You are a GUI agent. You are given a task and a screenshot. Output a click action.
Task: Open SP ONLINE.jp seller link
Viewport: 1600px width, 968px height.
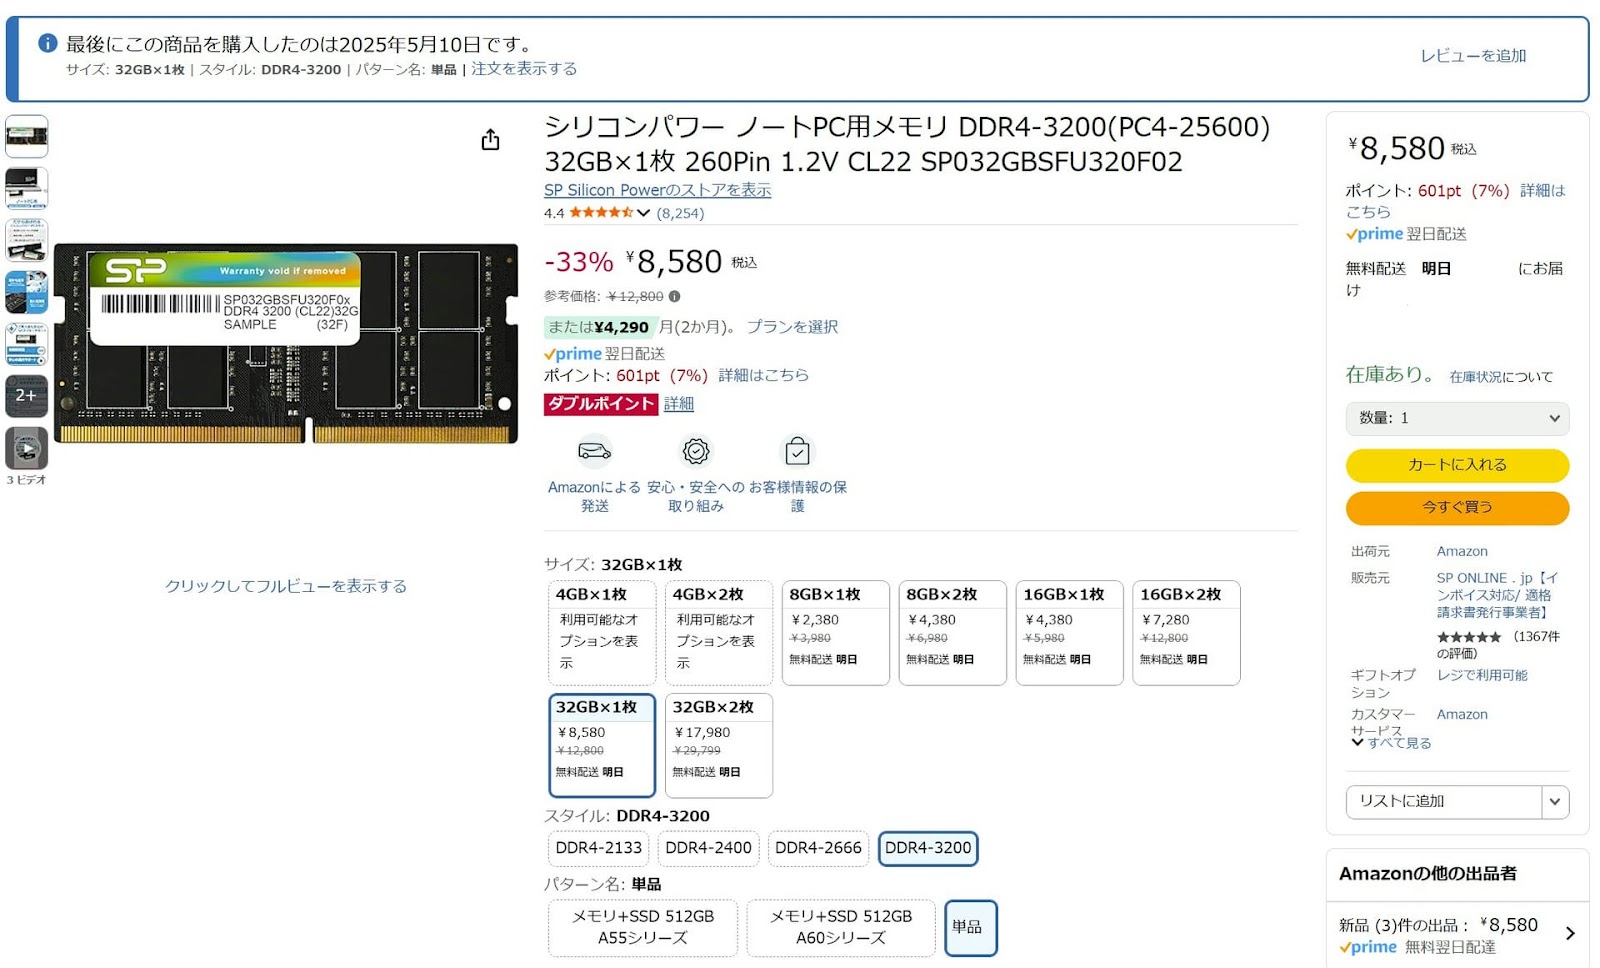tap(1497, 595)
